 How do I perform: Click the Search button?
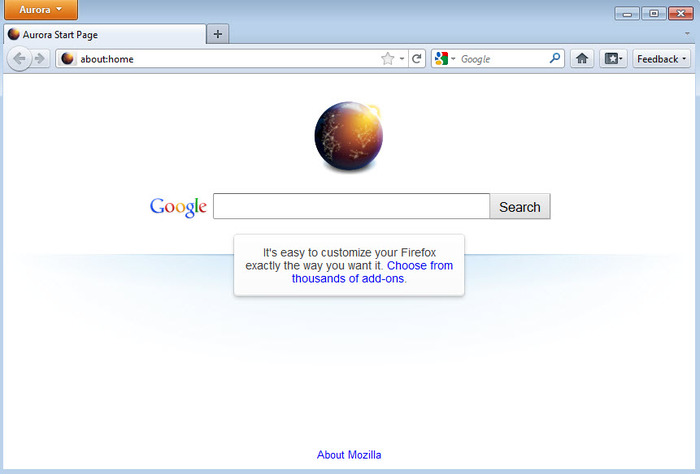[x=520, y=207]
